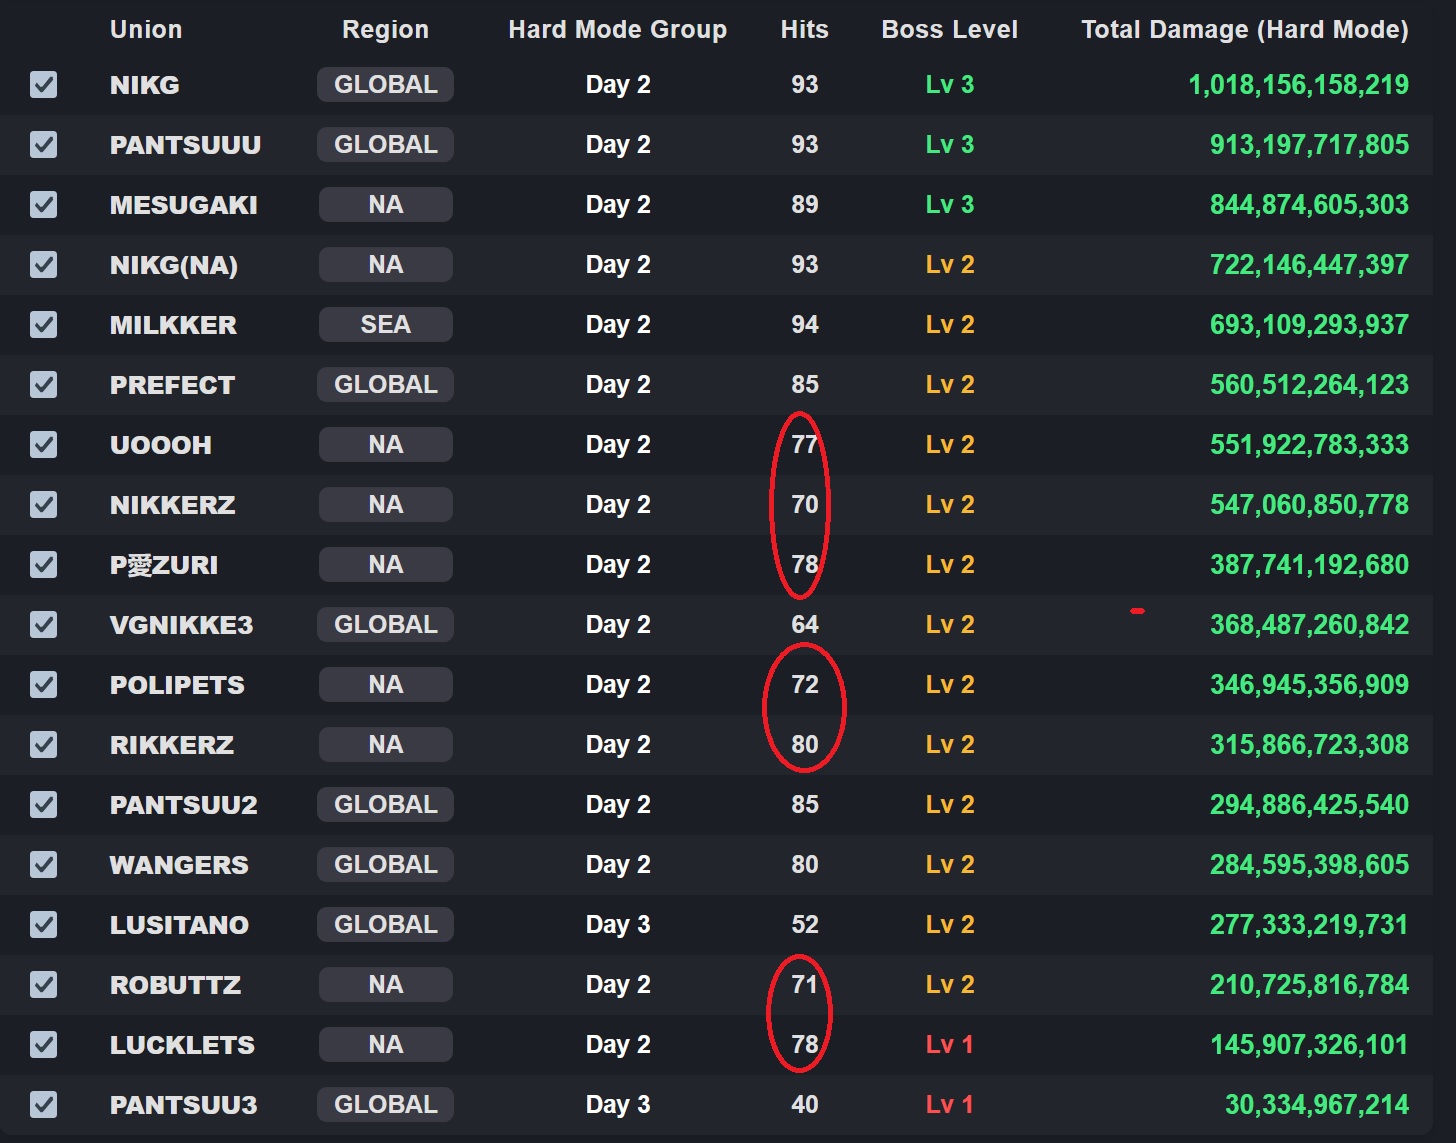
Task: Toggle the PANTSUUU row checkbox
Action: point(43,145)
